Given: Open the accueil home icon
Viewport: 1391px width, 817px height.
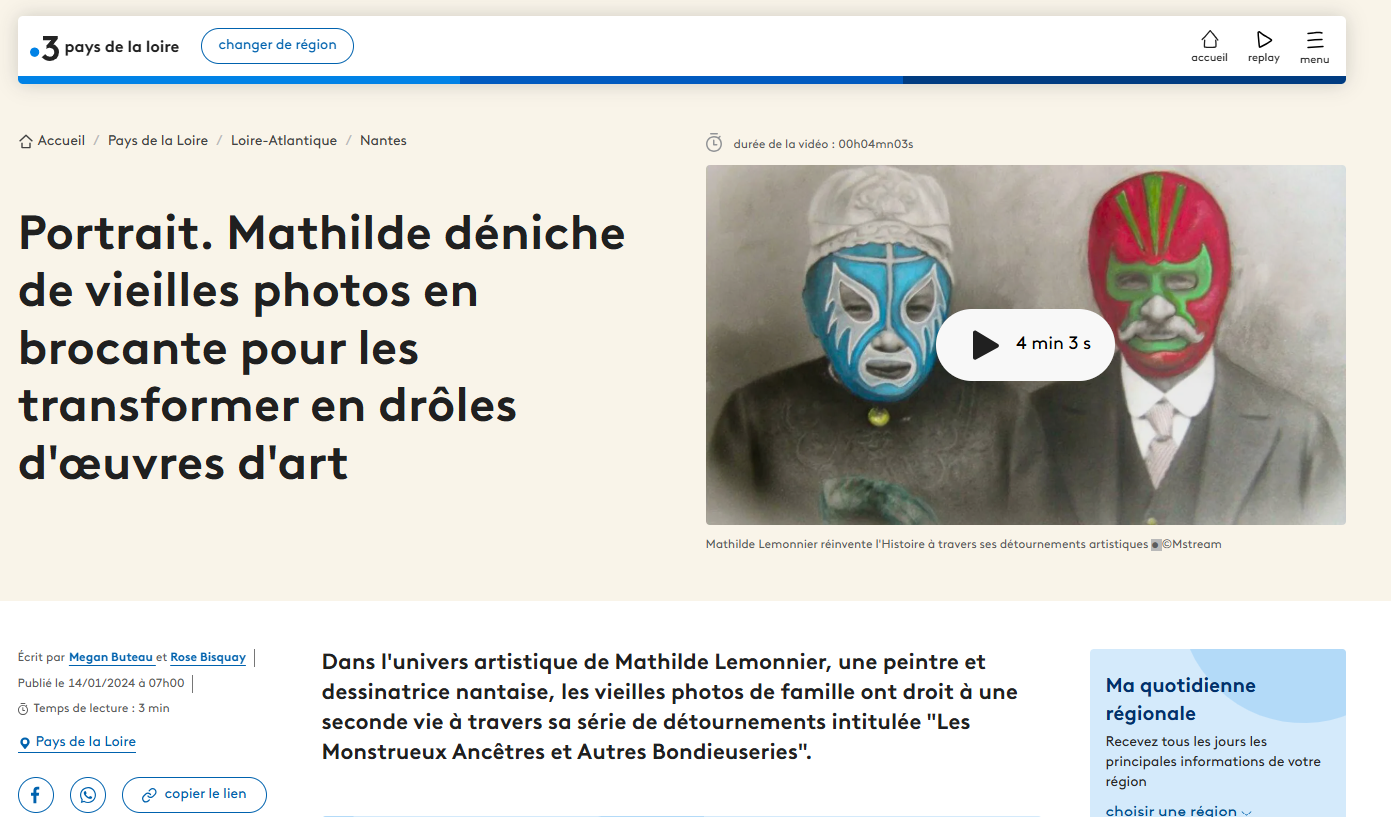Looking at the screenshot, I should click(1209, 46).
